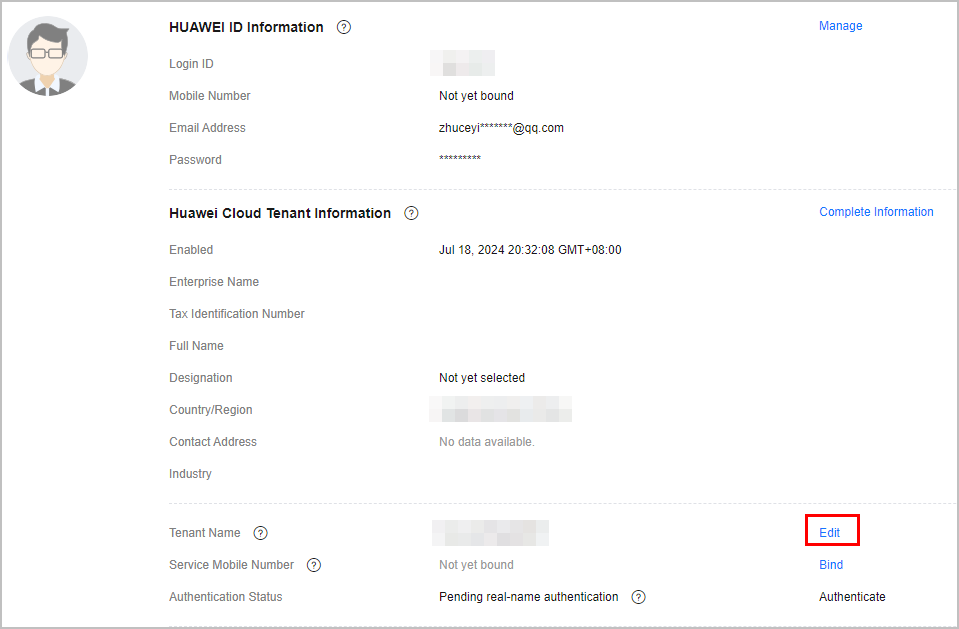Click the masked password value
959x629 pixels.
coord(459,159)
